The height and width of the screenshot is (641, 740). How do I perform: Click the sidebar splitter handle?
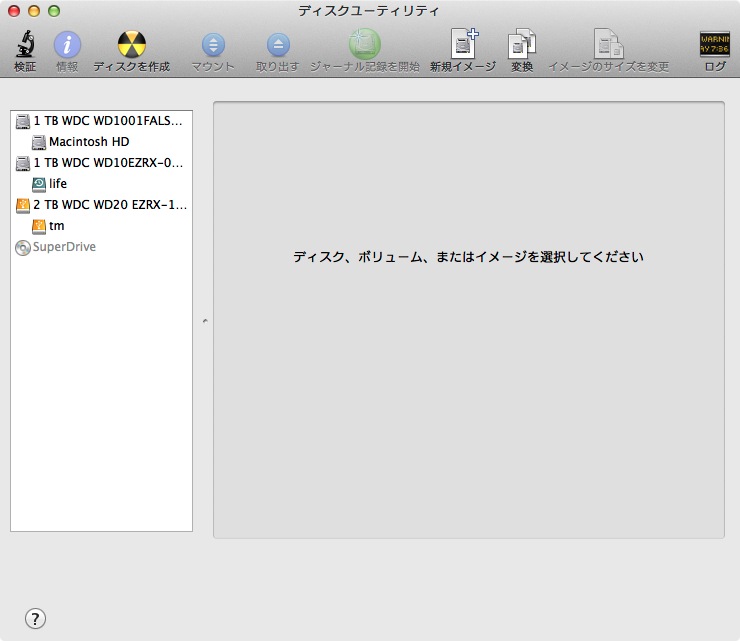(204, 322)
